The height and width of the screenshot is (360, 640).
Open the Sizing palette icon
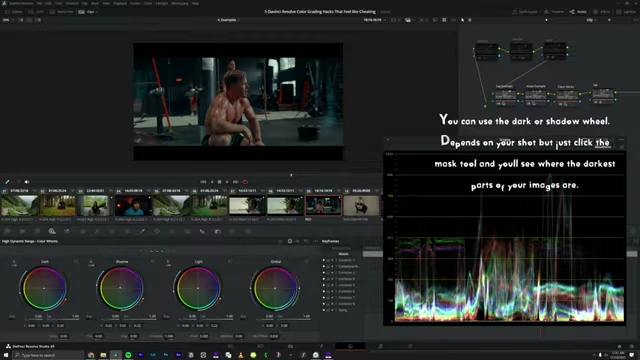(x=232, y=231)
